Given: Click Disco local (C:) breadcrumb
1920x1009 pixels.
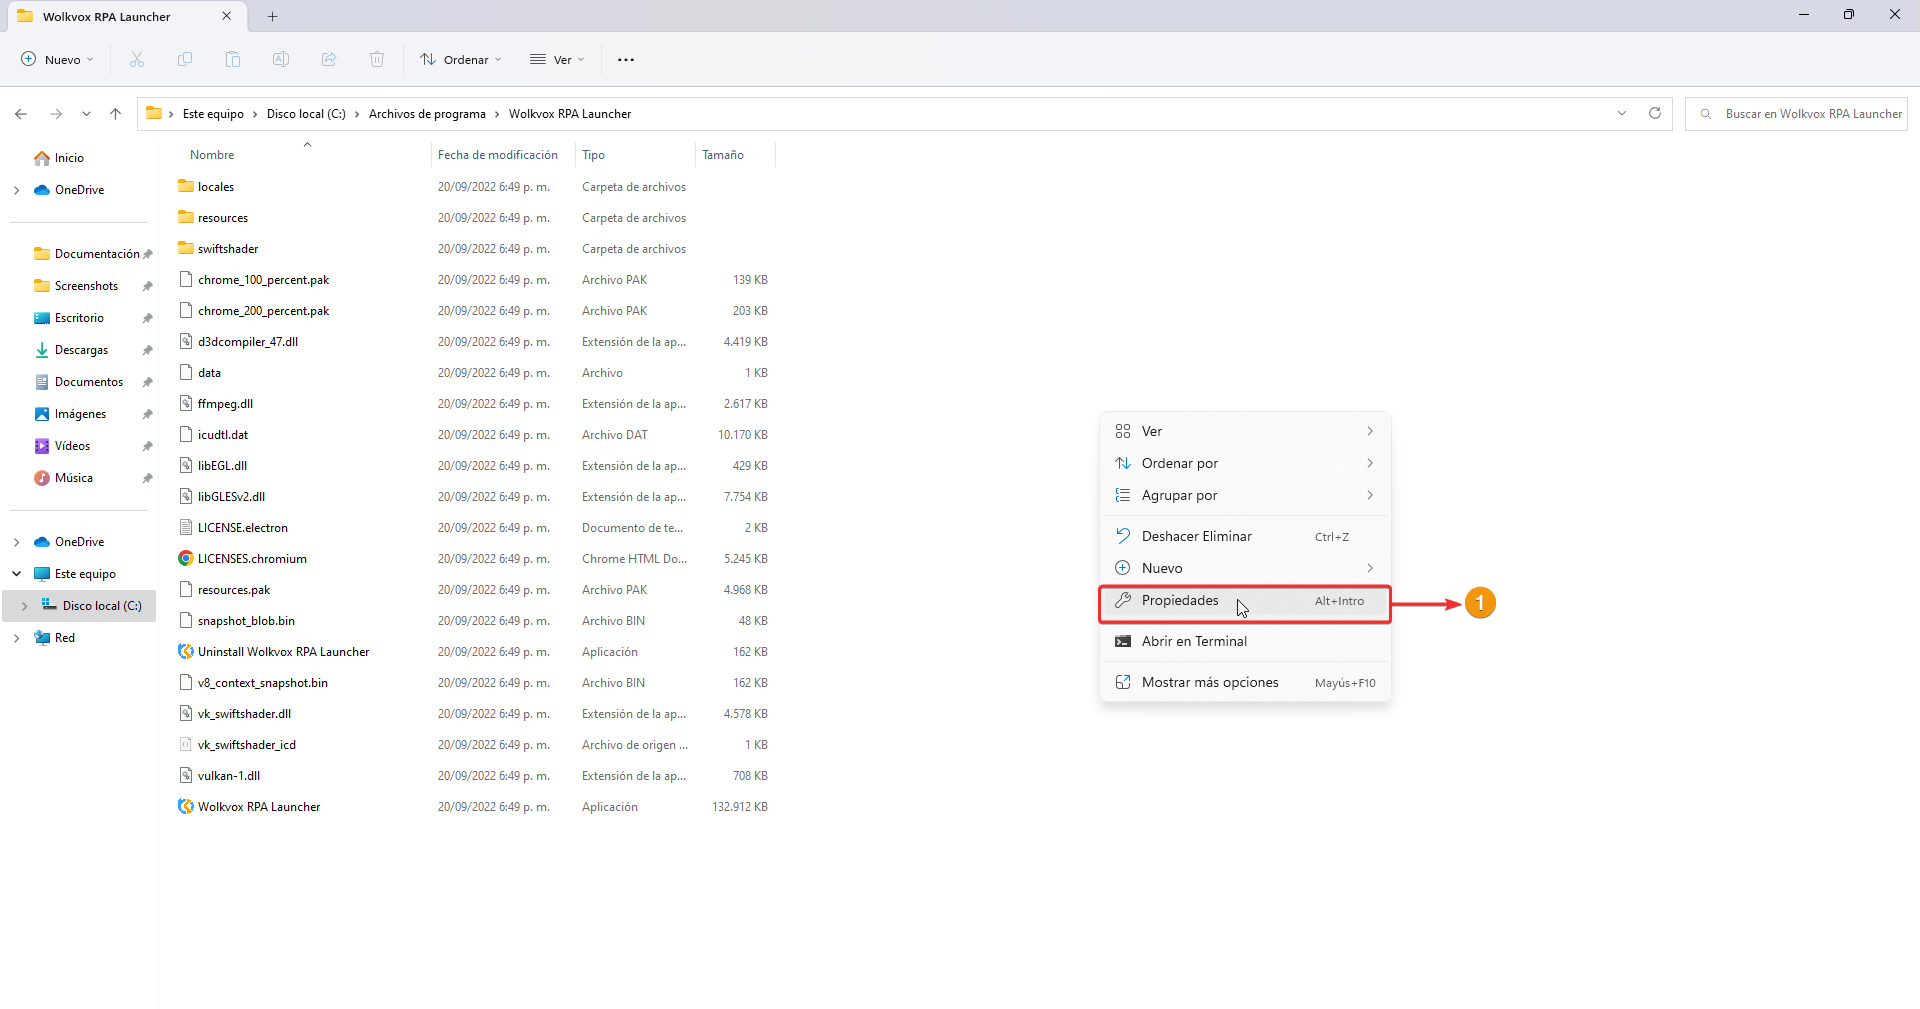Looking at the screenshot, I should point(306,114).
